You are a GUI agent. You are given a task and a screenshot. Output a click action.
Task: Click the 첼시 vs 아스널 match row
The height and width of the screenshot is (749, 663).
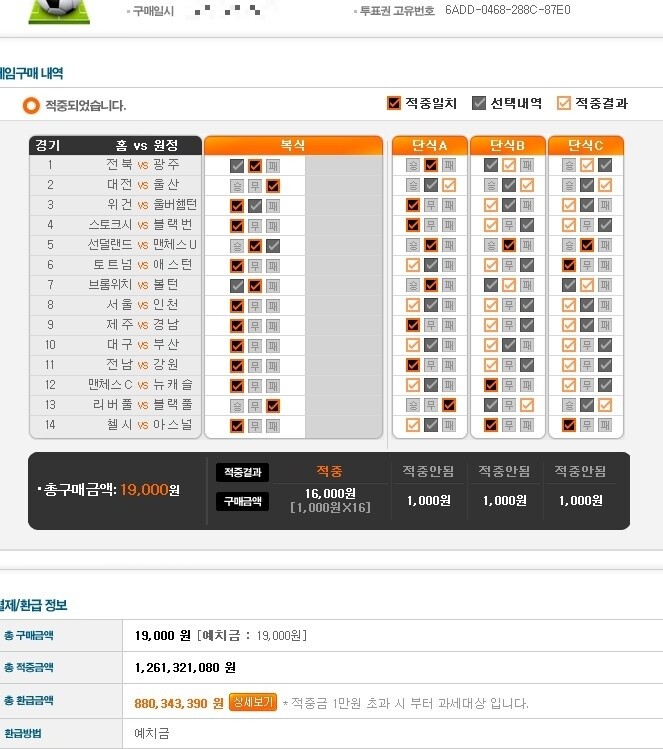point(115,425)
